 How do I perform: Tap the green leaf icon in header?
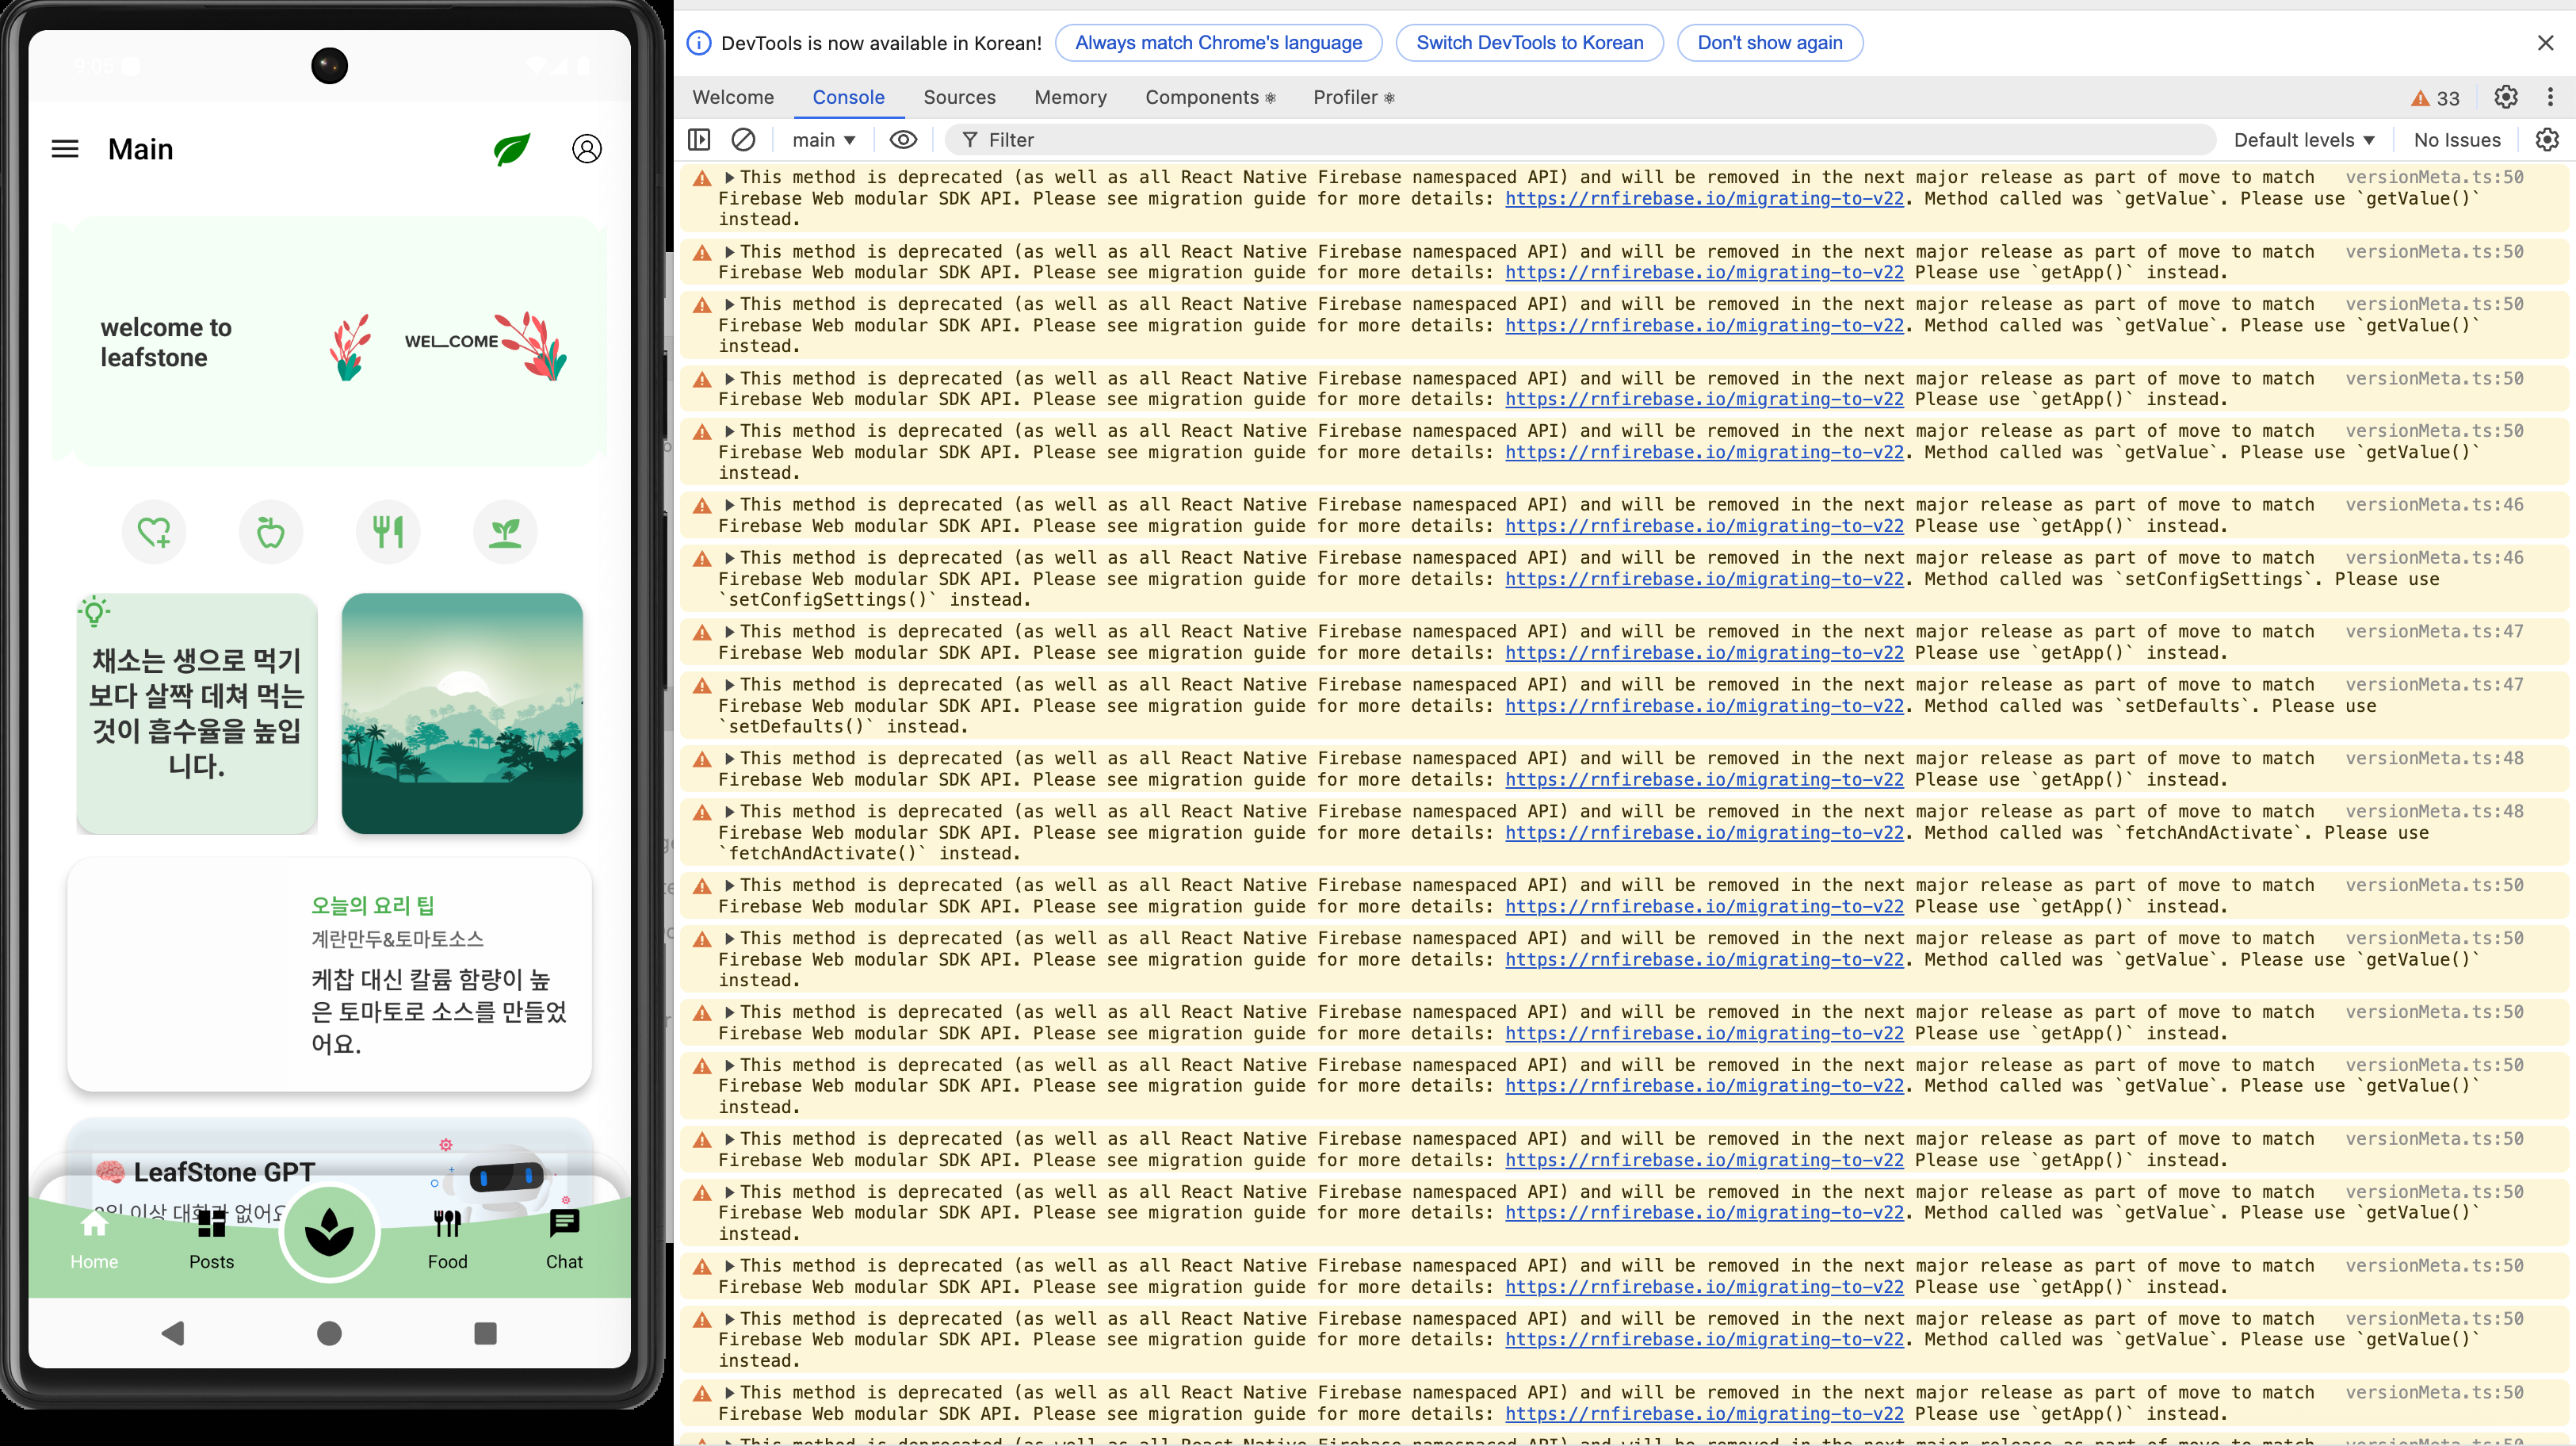pos(512,150)
